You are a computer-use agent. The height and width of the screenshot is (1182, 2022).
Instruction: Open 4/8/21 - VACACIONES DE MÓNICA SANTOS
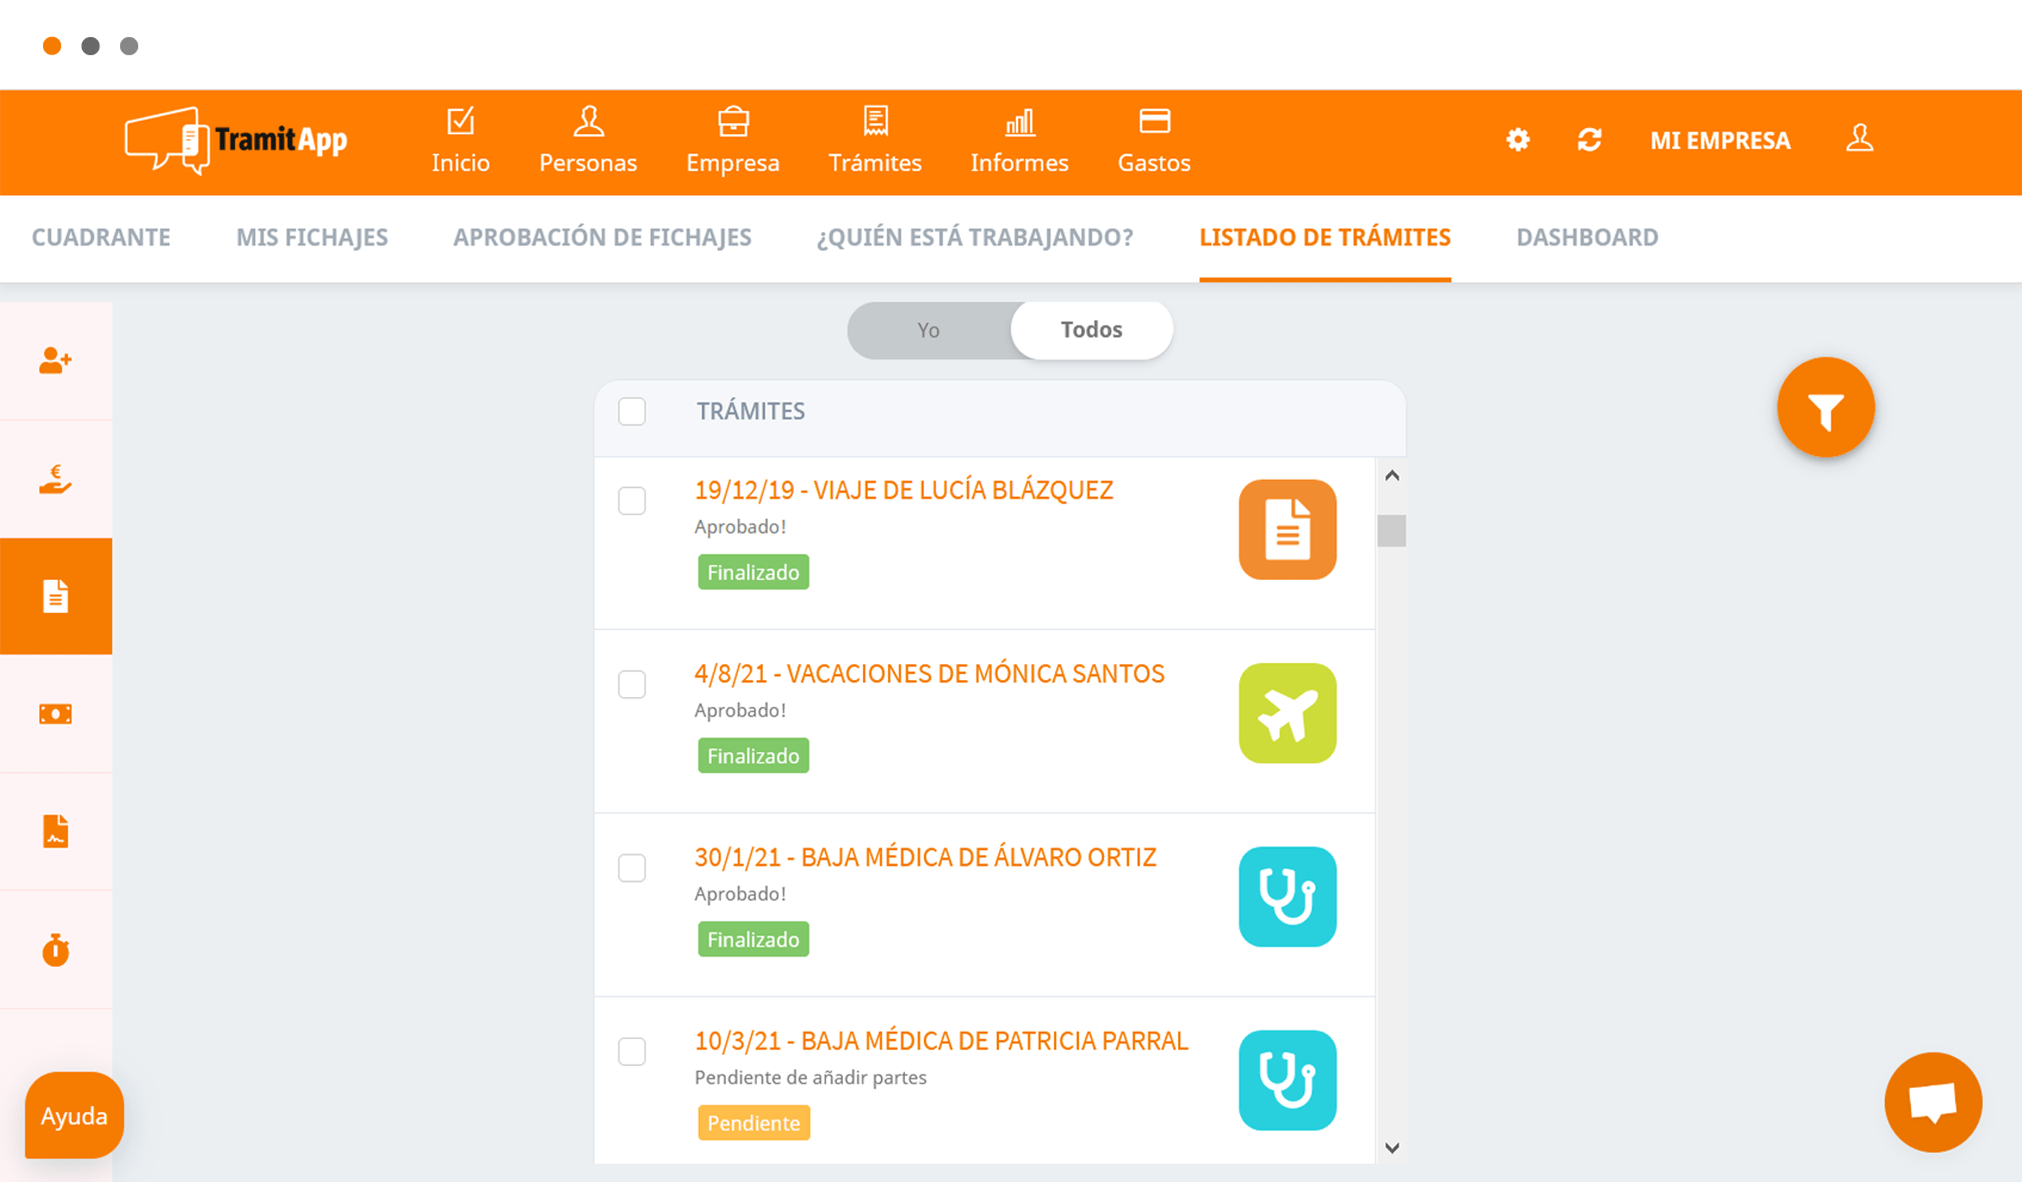click(930, 674)
